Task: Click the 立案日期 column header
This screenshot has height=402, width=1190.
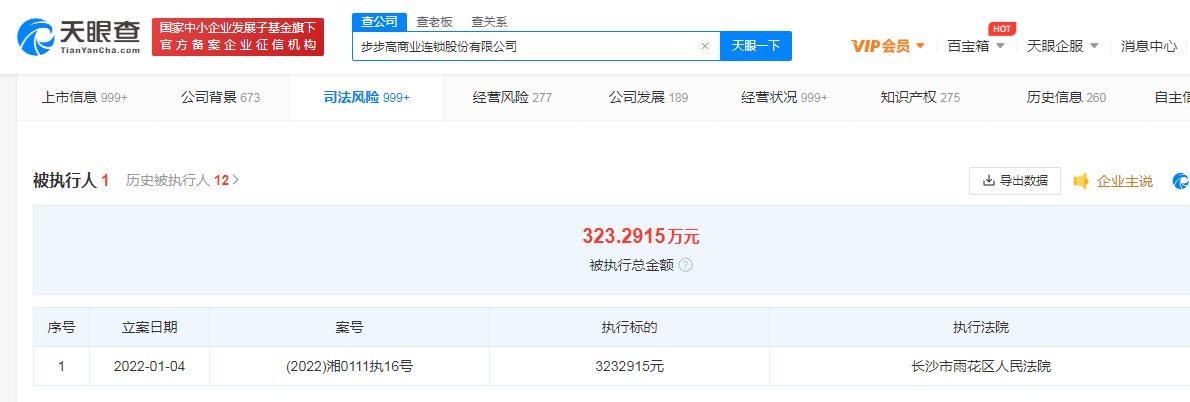Action: tap(150, 328)
